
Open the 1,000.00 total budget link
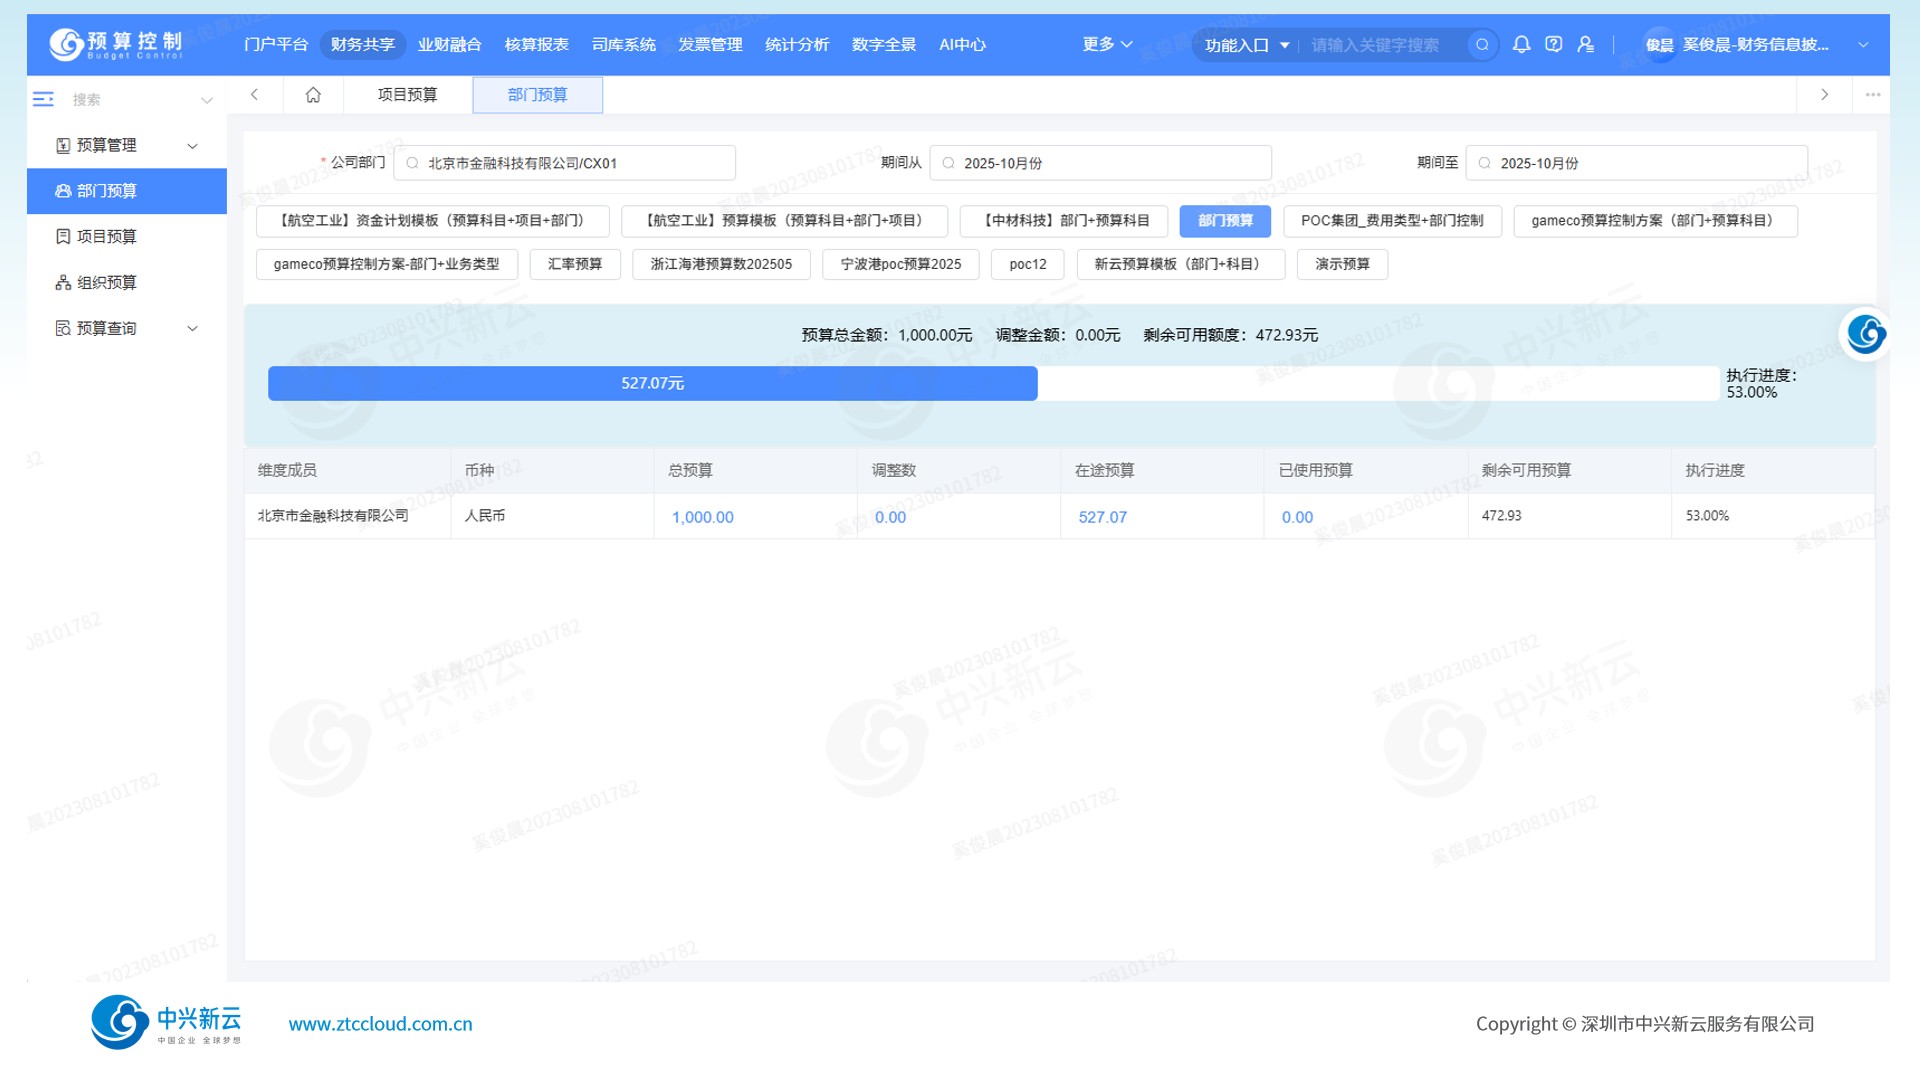click(702, 517)
